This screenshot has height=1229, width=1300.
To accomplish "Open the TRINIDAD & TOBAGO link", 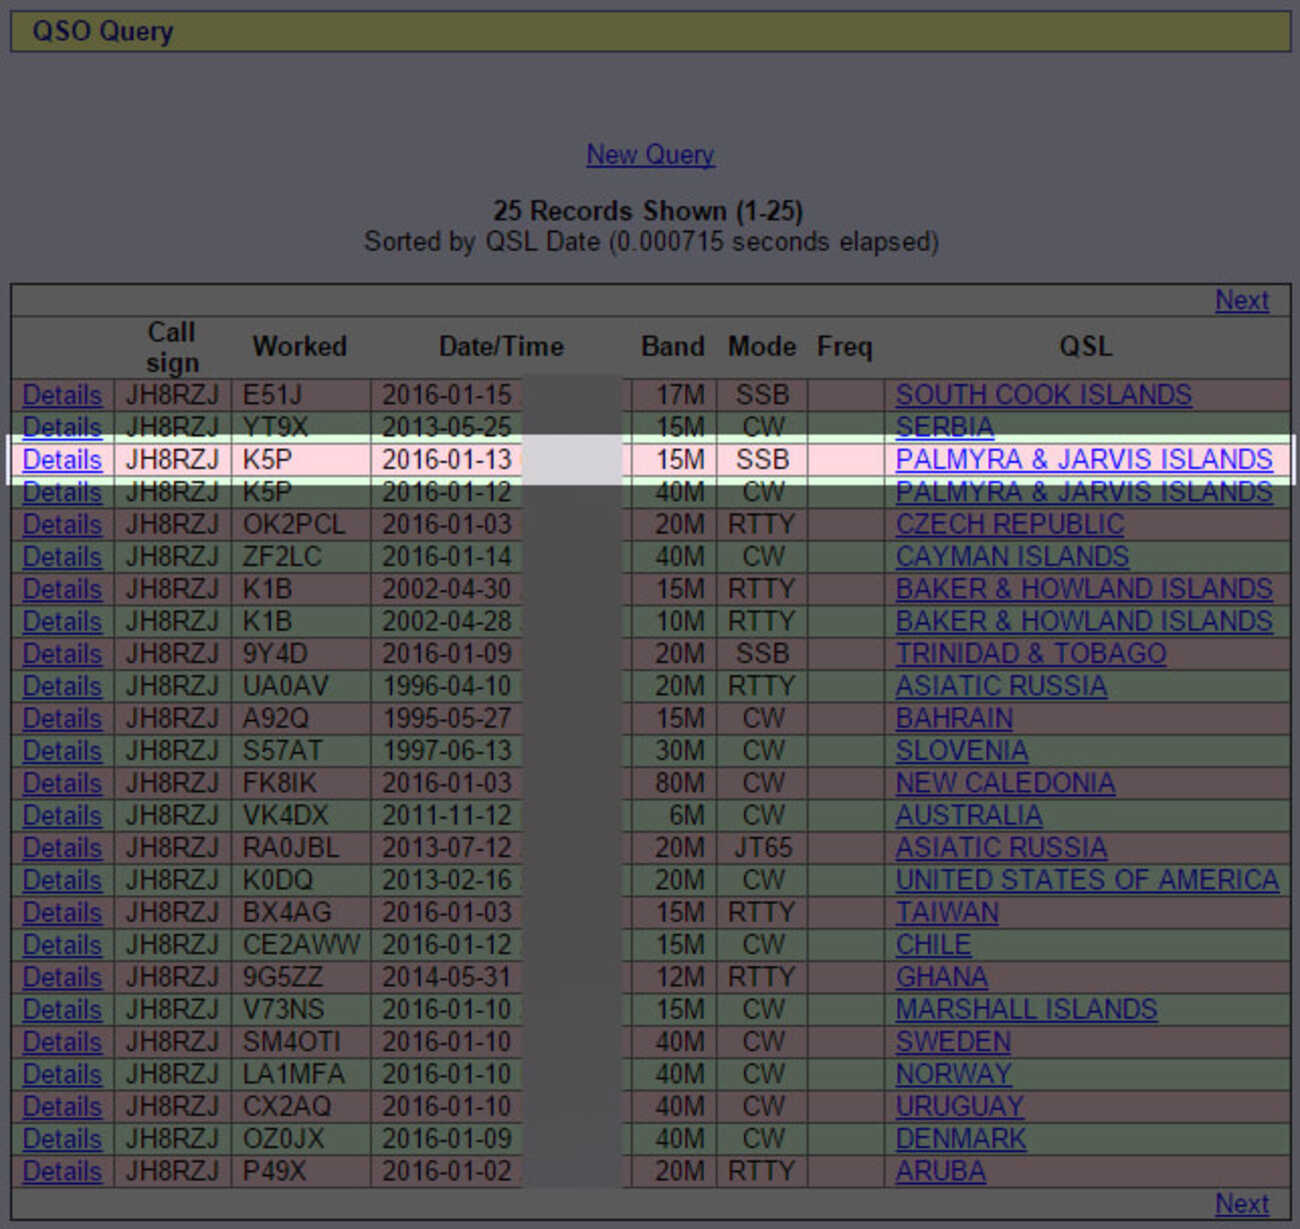I will point(1031,653).
